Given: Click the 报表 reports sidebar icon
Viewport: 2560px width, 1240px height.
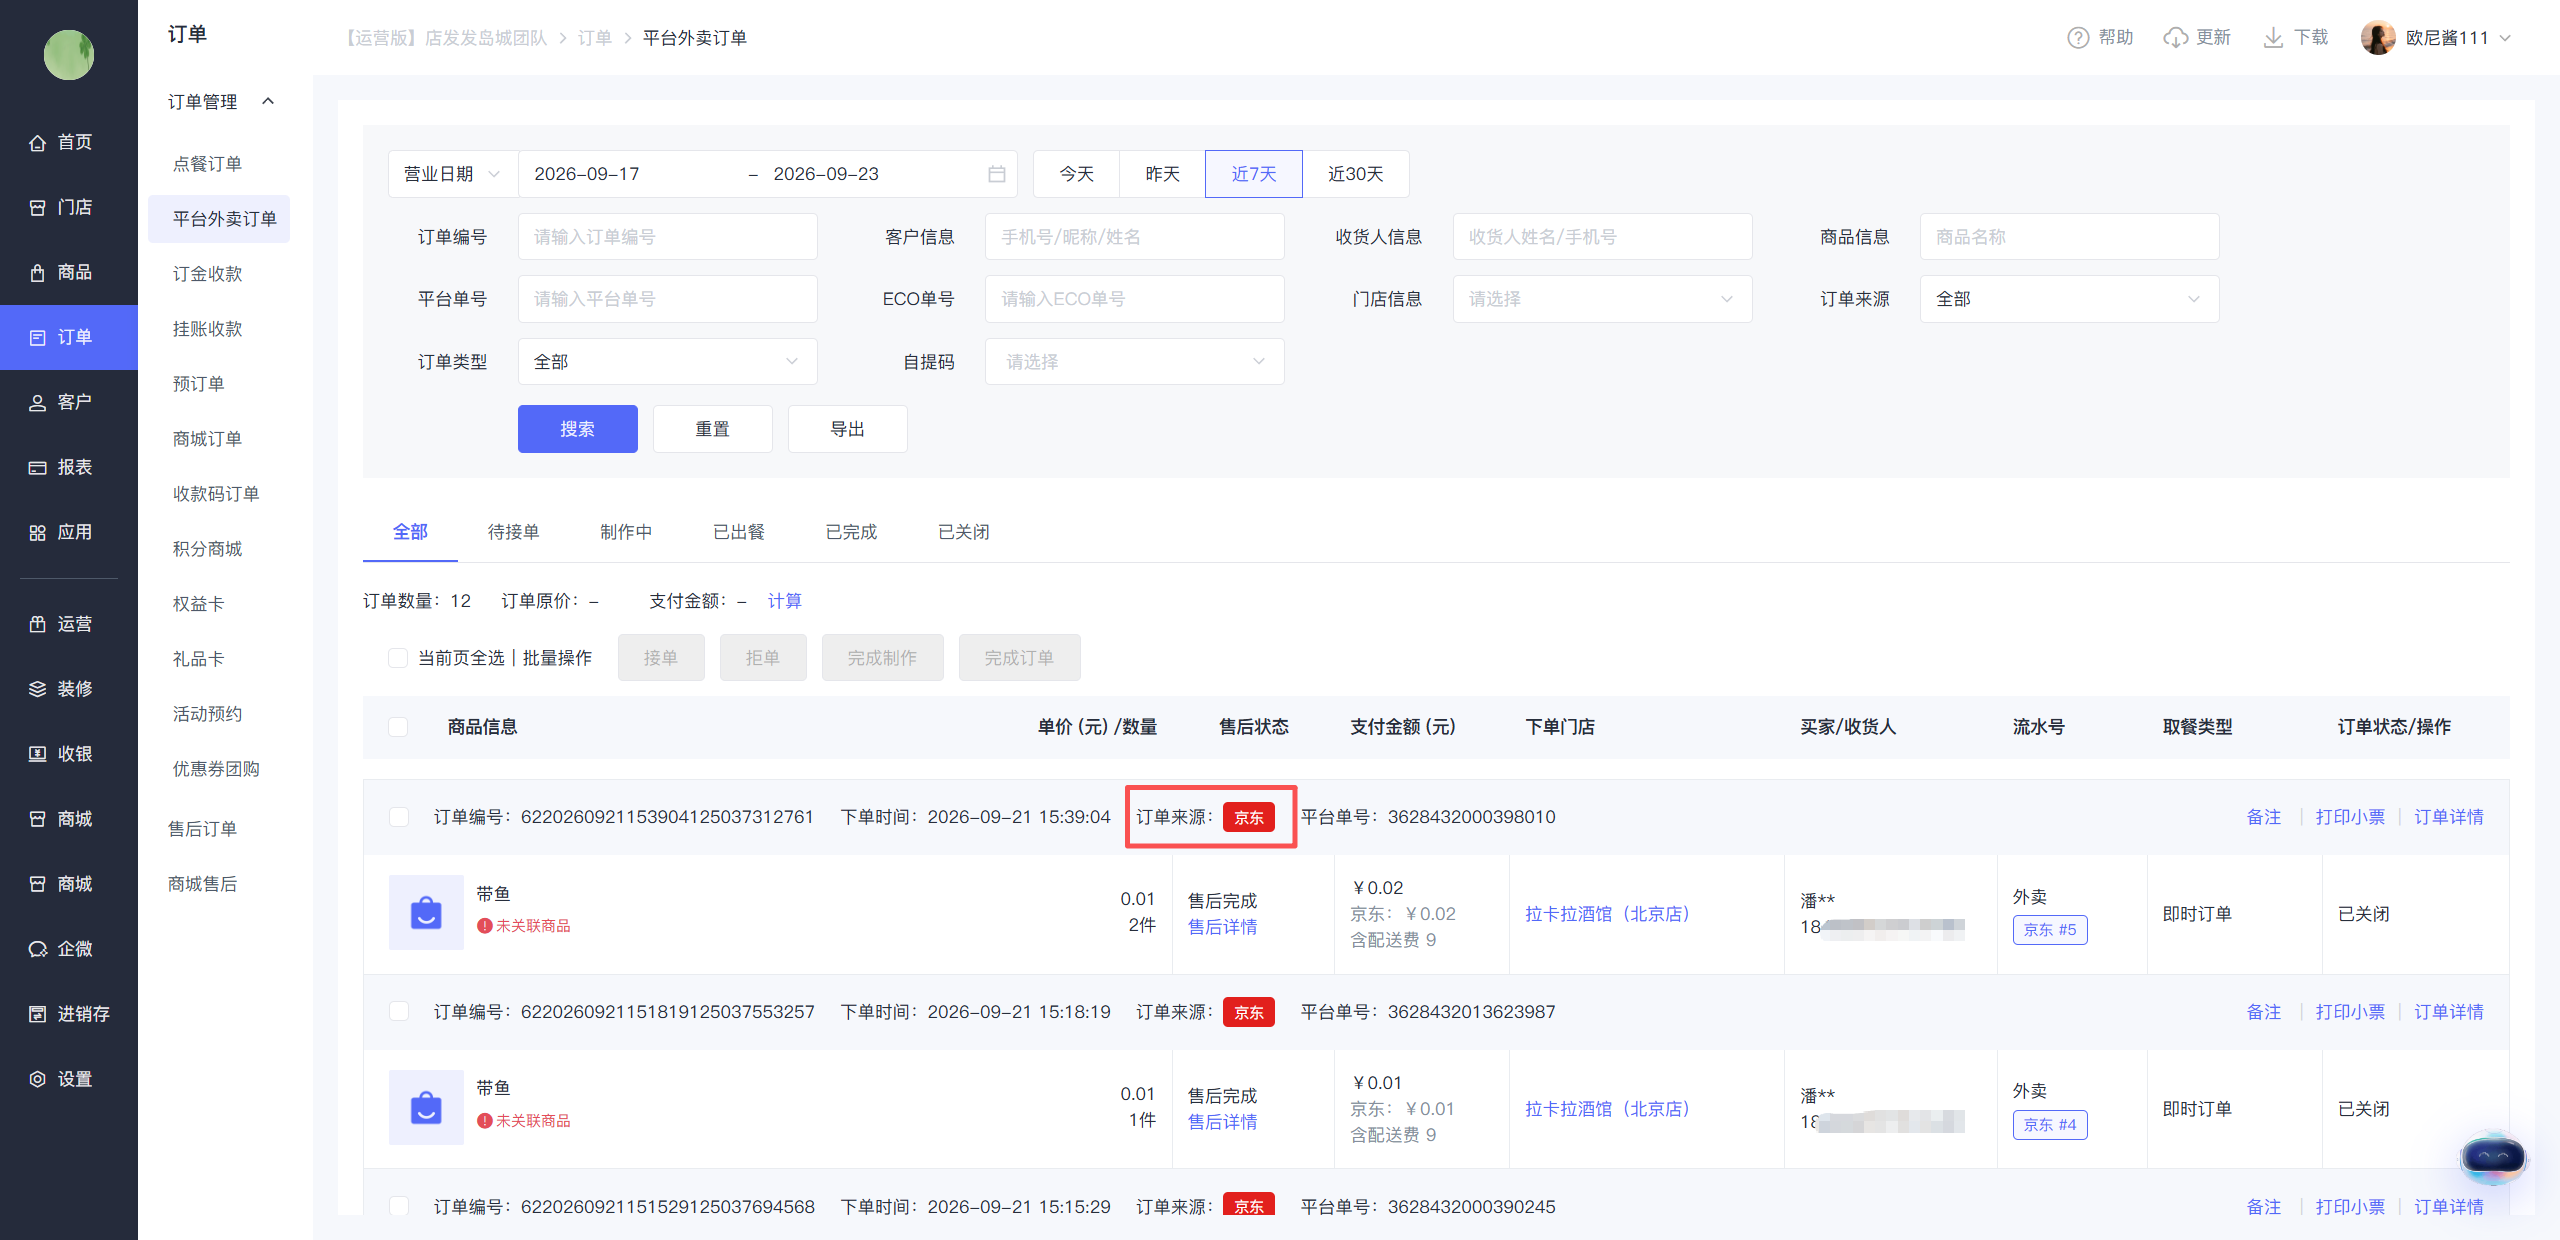Looking at the screenshot, I should pos(38,467).
